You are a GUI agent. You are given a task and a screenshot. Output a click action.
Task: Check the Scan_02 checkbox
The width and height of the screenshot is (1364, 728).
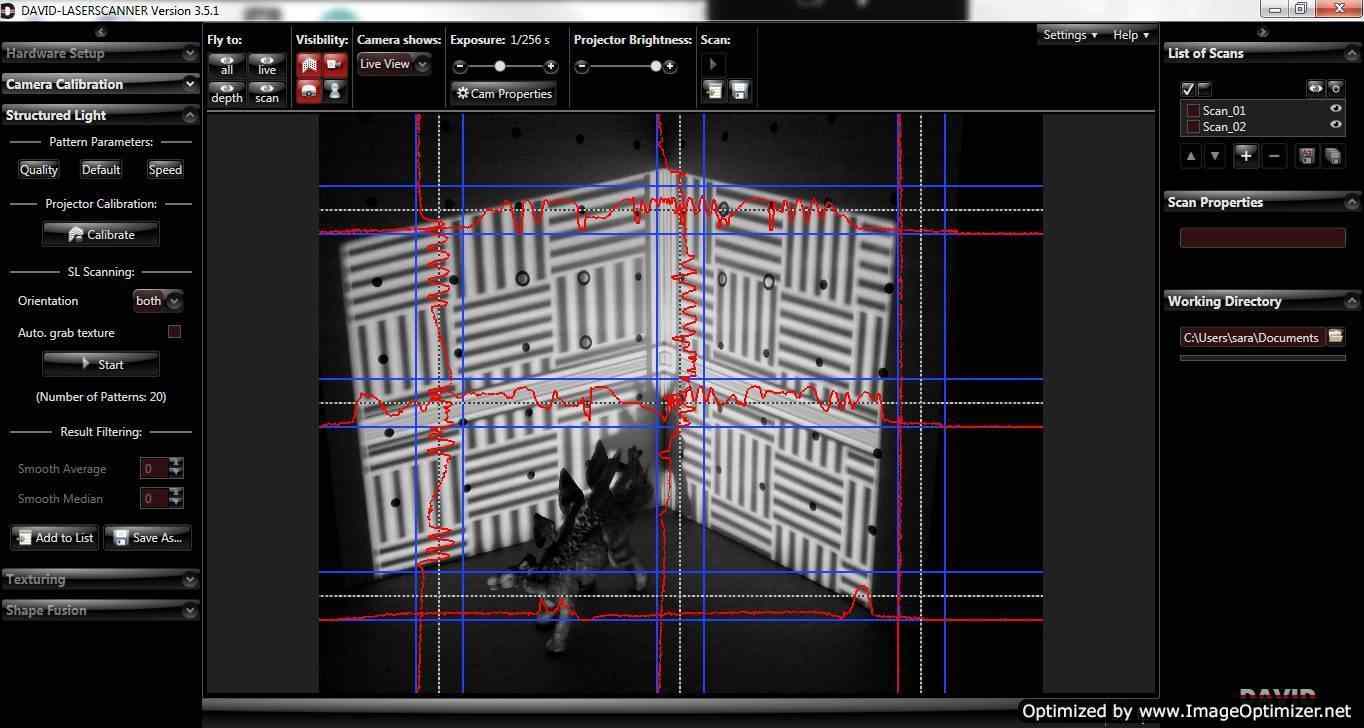[x=1192, y=127]
